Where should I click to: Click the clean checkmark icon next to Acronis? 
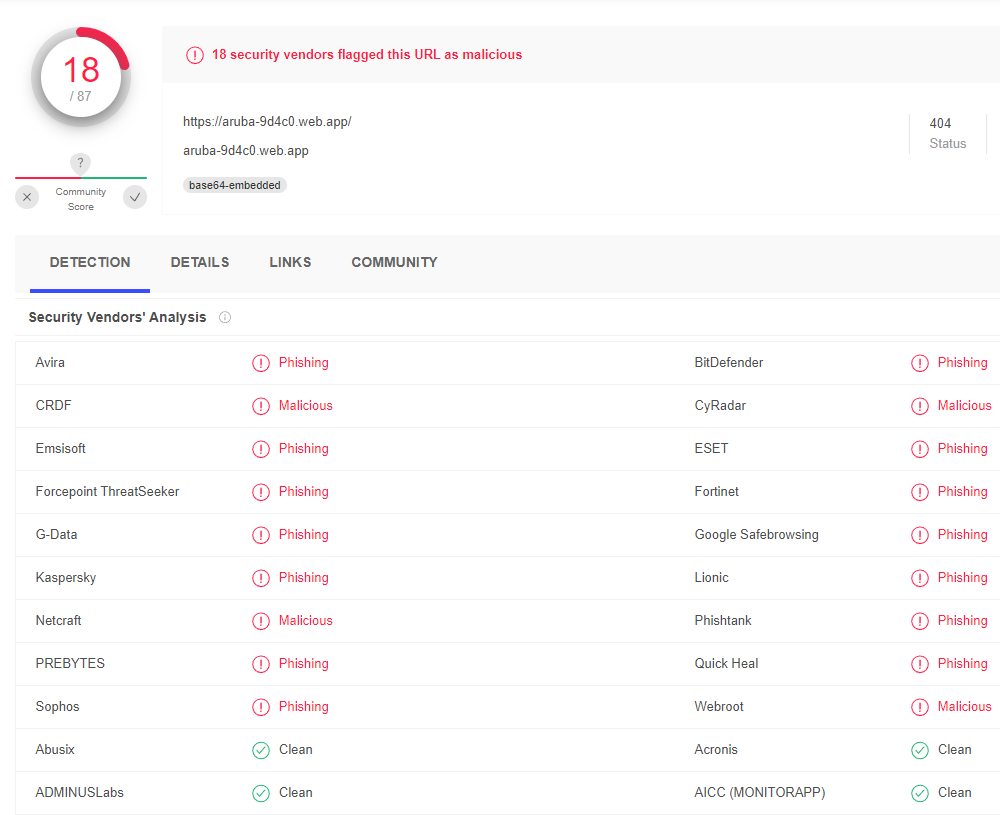(x=920, y=749)
